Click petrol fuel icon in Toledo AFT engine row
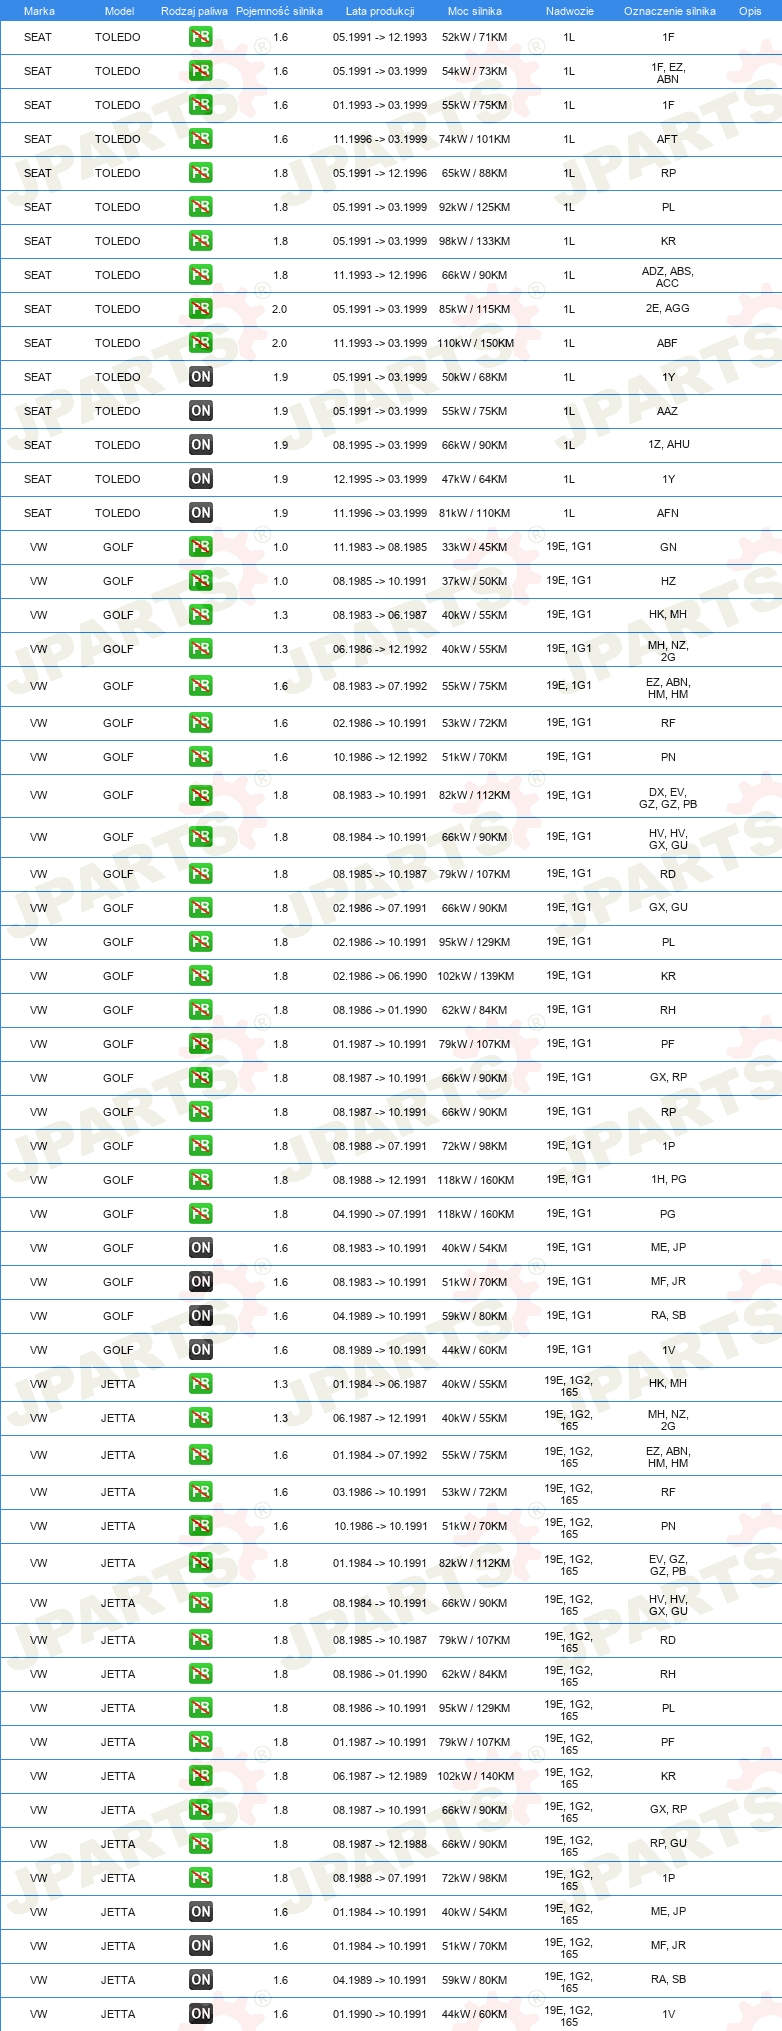The image size is (782, 2031). (200, 139)
